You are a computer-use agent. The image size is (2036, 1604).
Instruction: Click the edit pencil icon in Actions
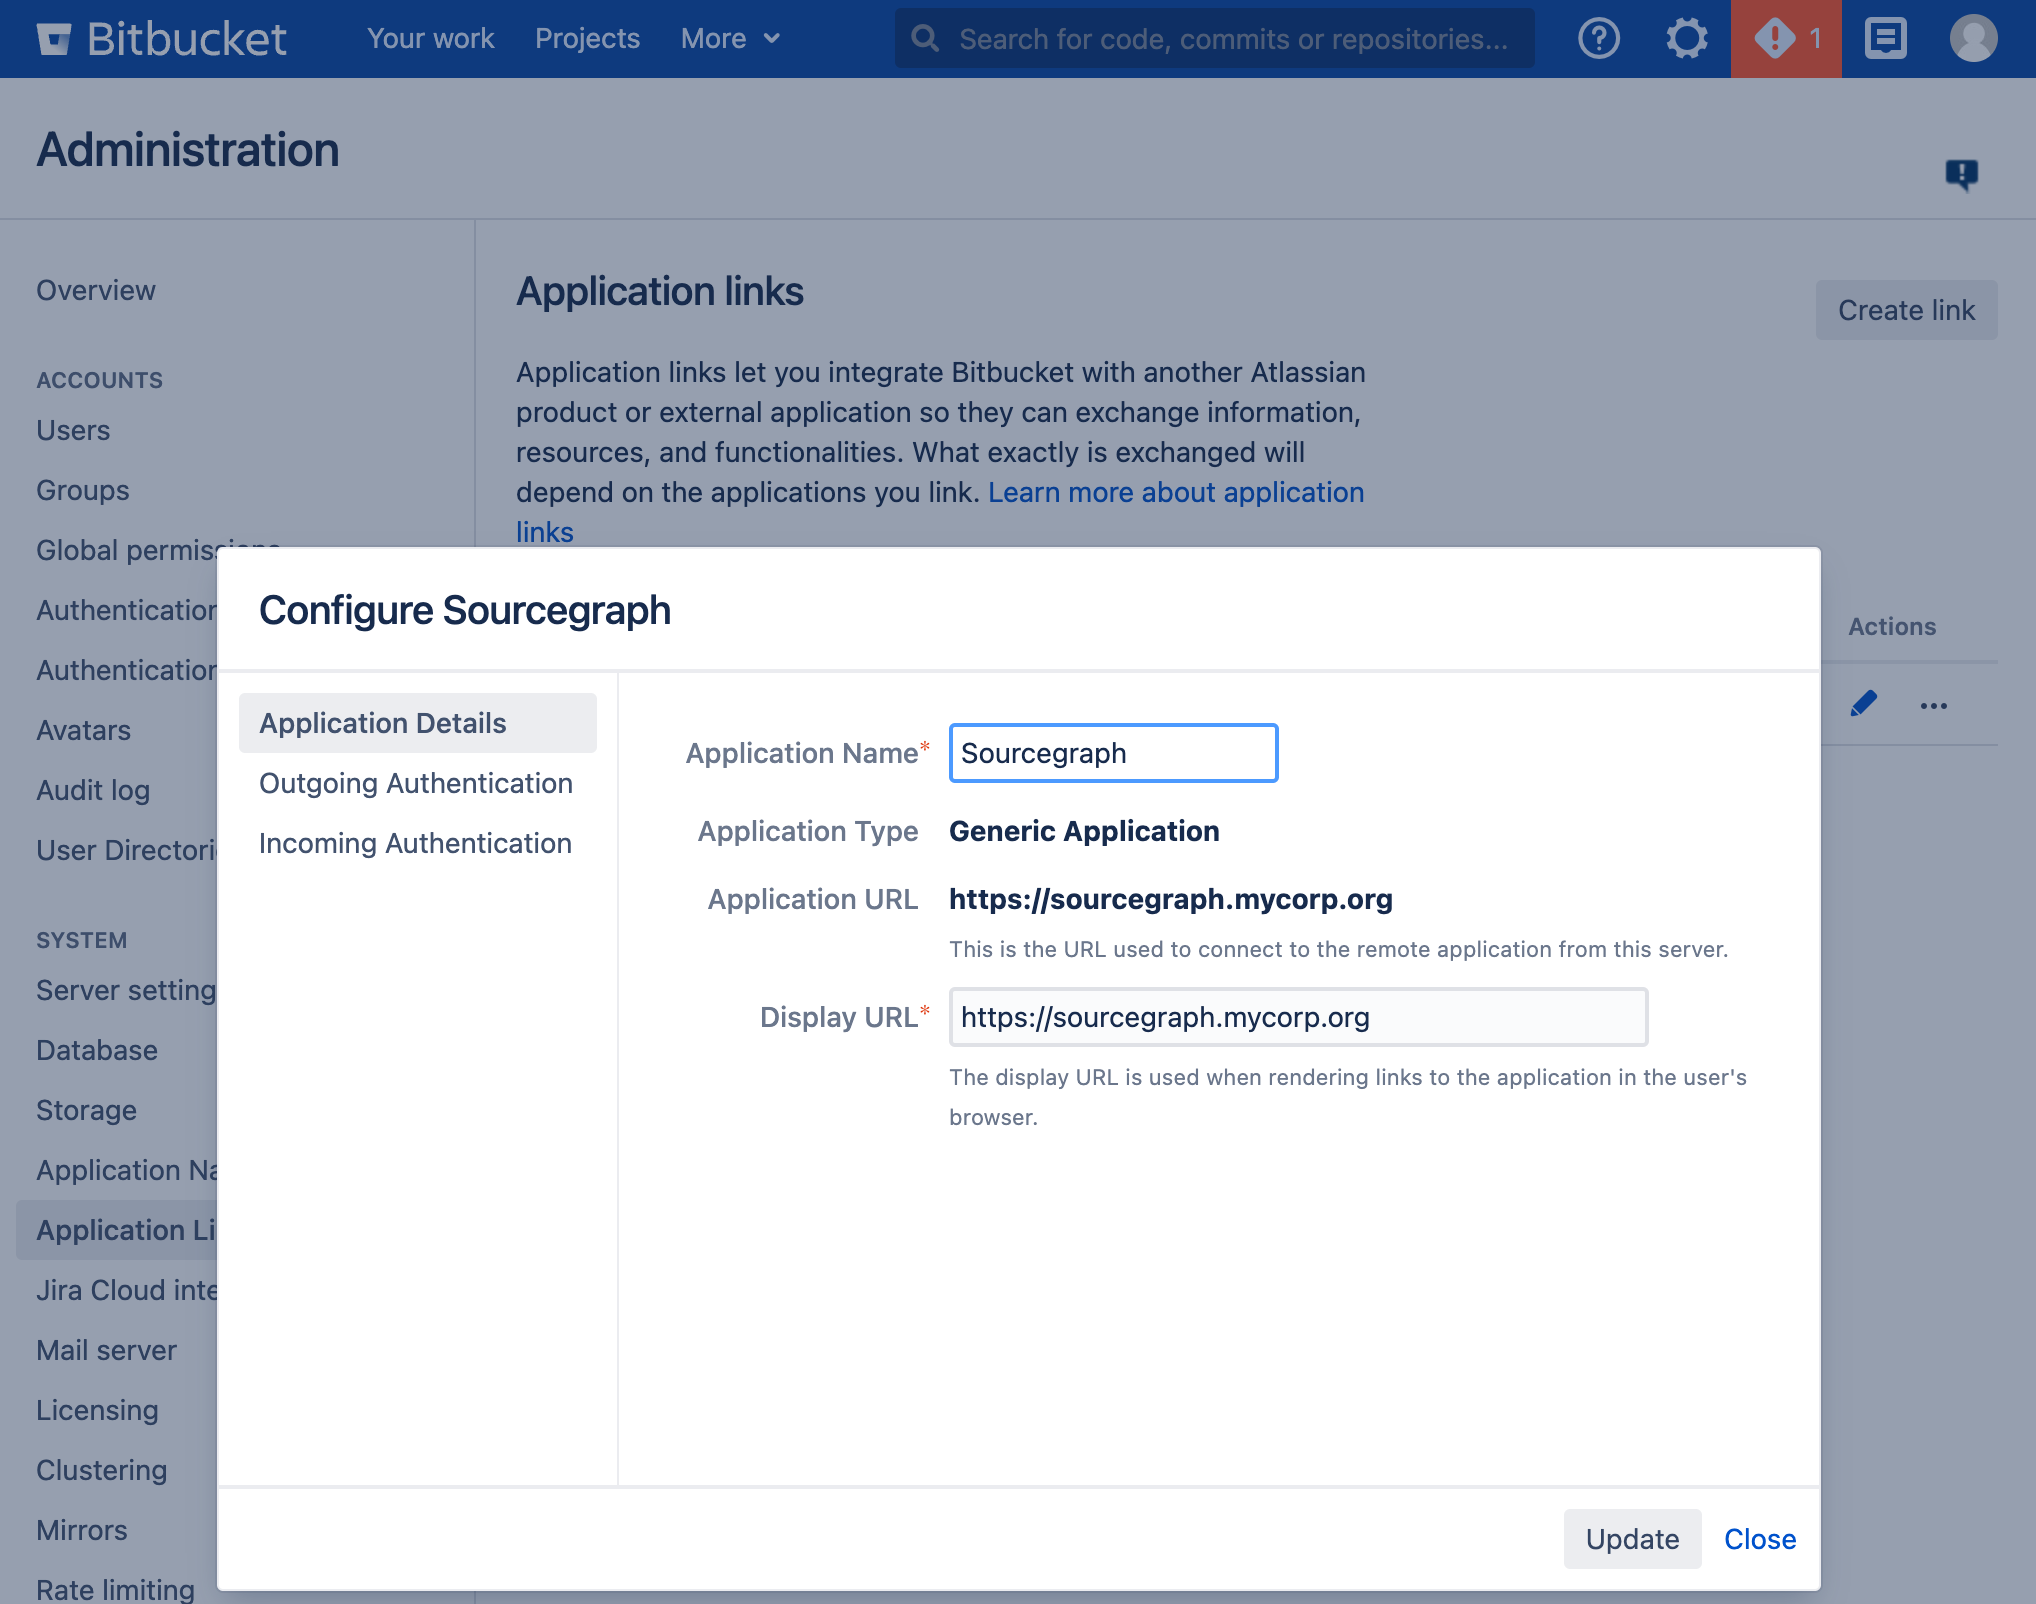click(x=1862, y=704)
